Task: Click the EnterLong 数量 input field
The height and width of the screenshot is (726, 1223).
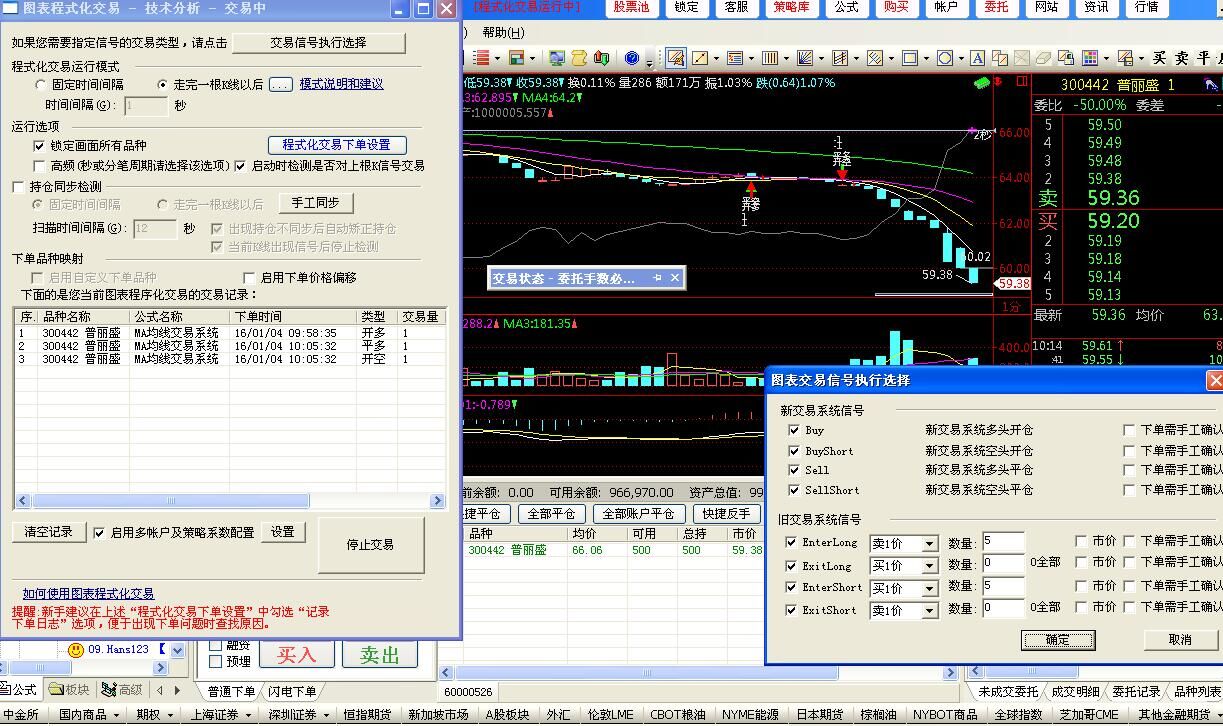Action: click(1003, 543)
